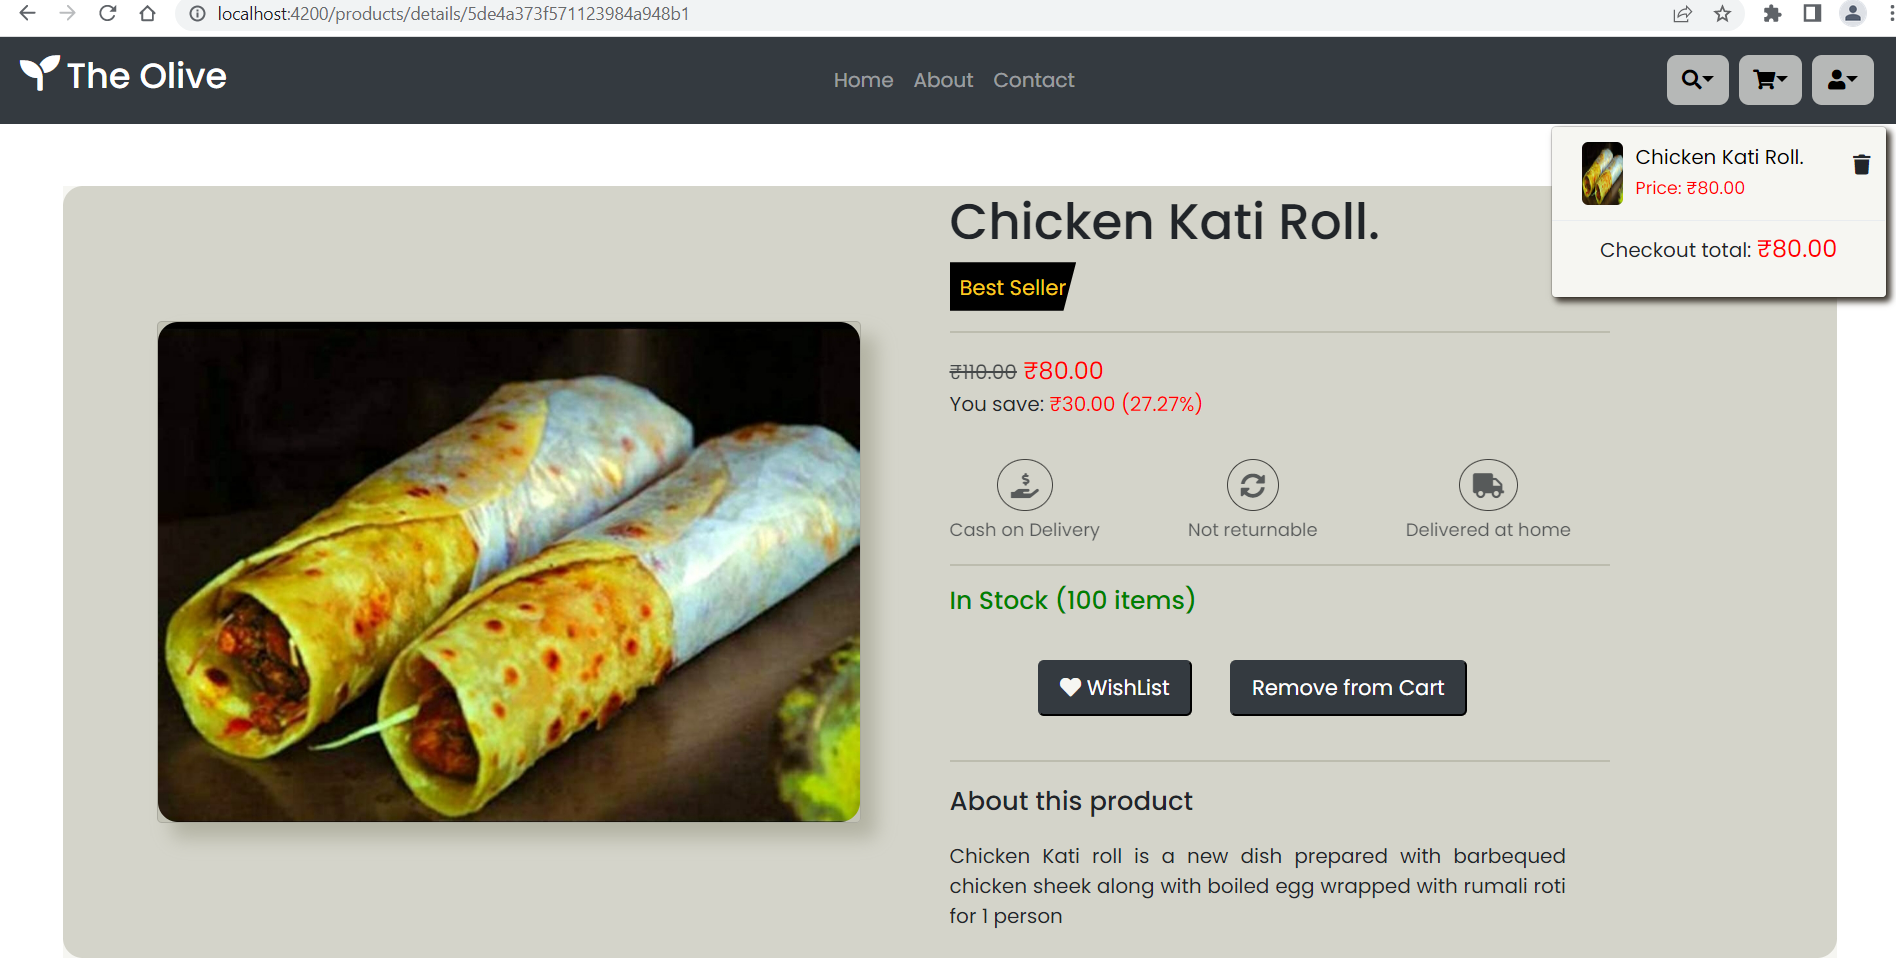Click the shopping cart icon
The height and width of the screenshot is (970, 1896).
click(x=1764, y=79)
